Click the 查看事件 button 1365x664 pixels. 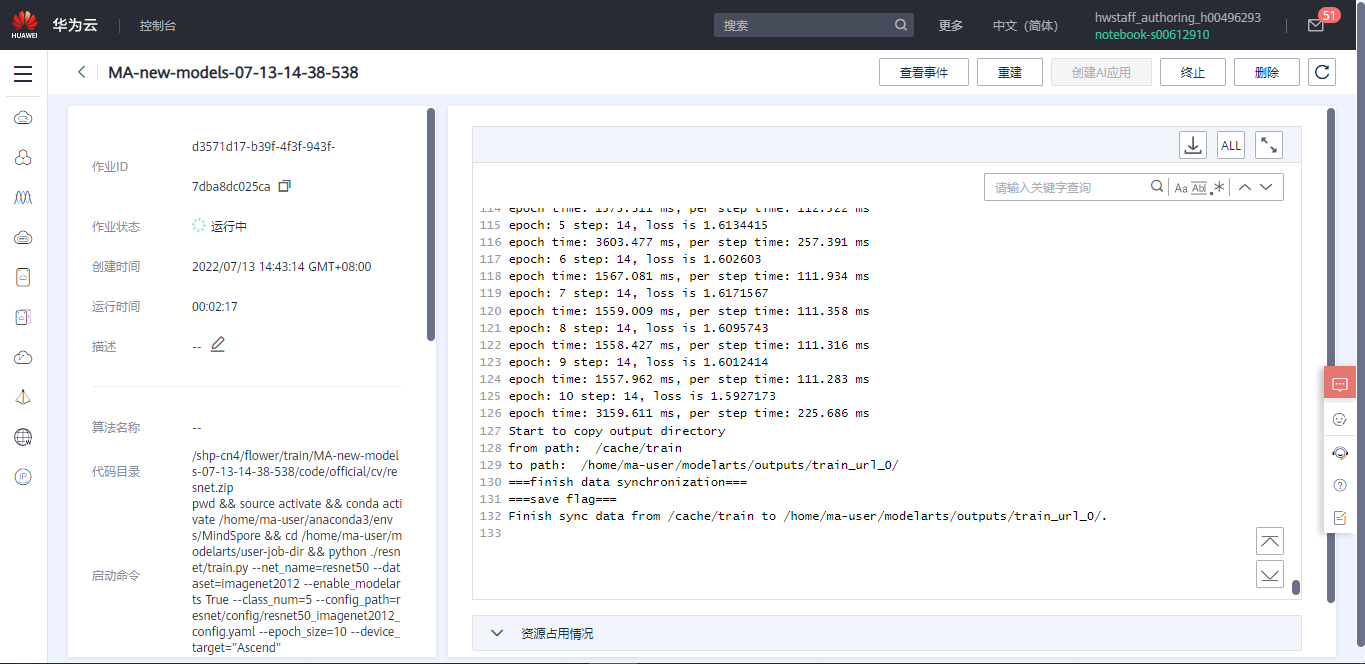click(x=924, y=72)
